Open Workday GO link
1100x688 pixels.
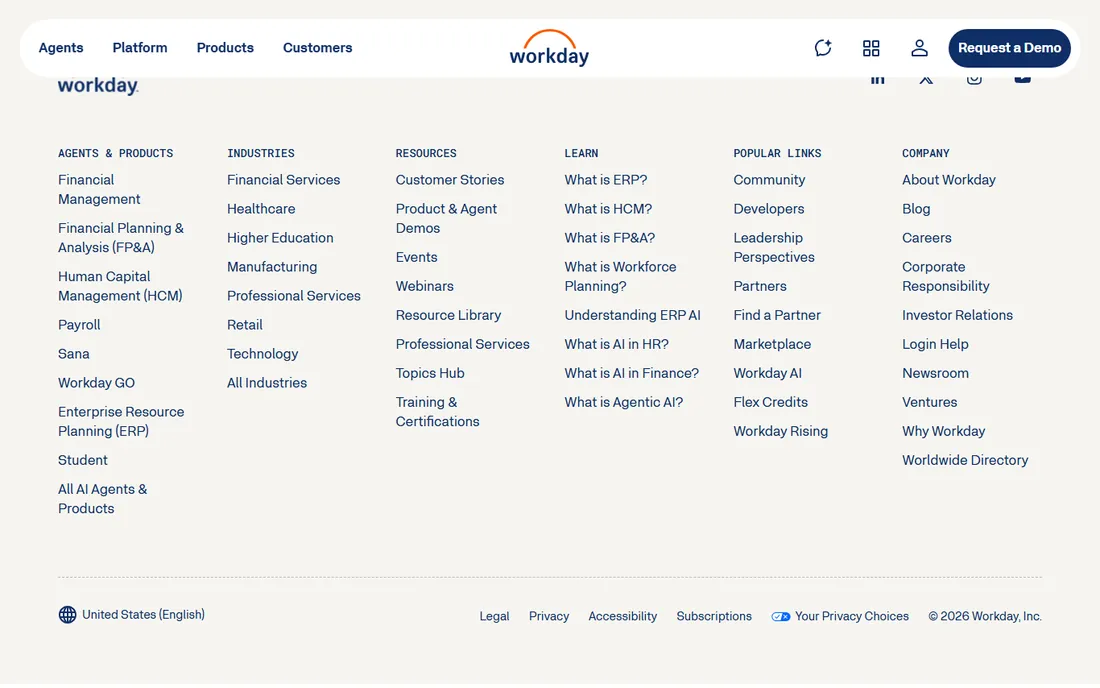[96, 383]
